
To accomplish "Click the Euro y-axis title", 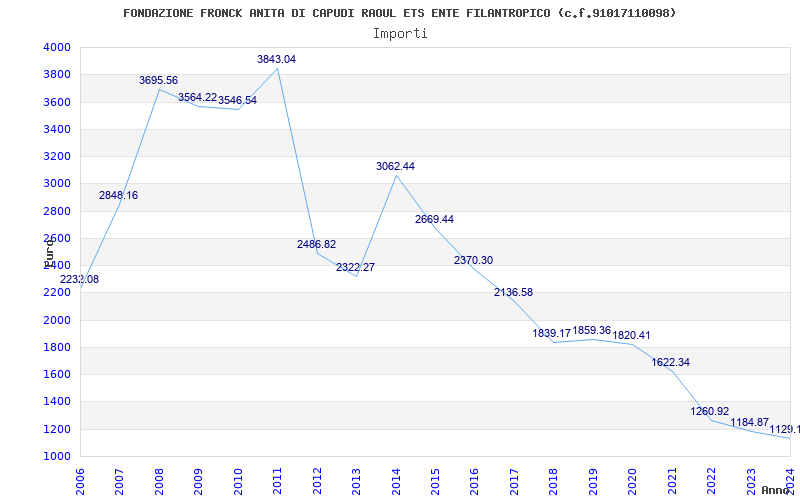I will pos(49,253).
